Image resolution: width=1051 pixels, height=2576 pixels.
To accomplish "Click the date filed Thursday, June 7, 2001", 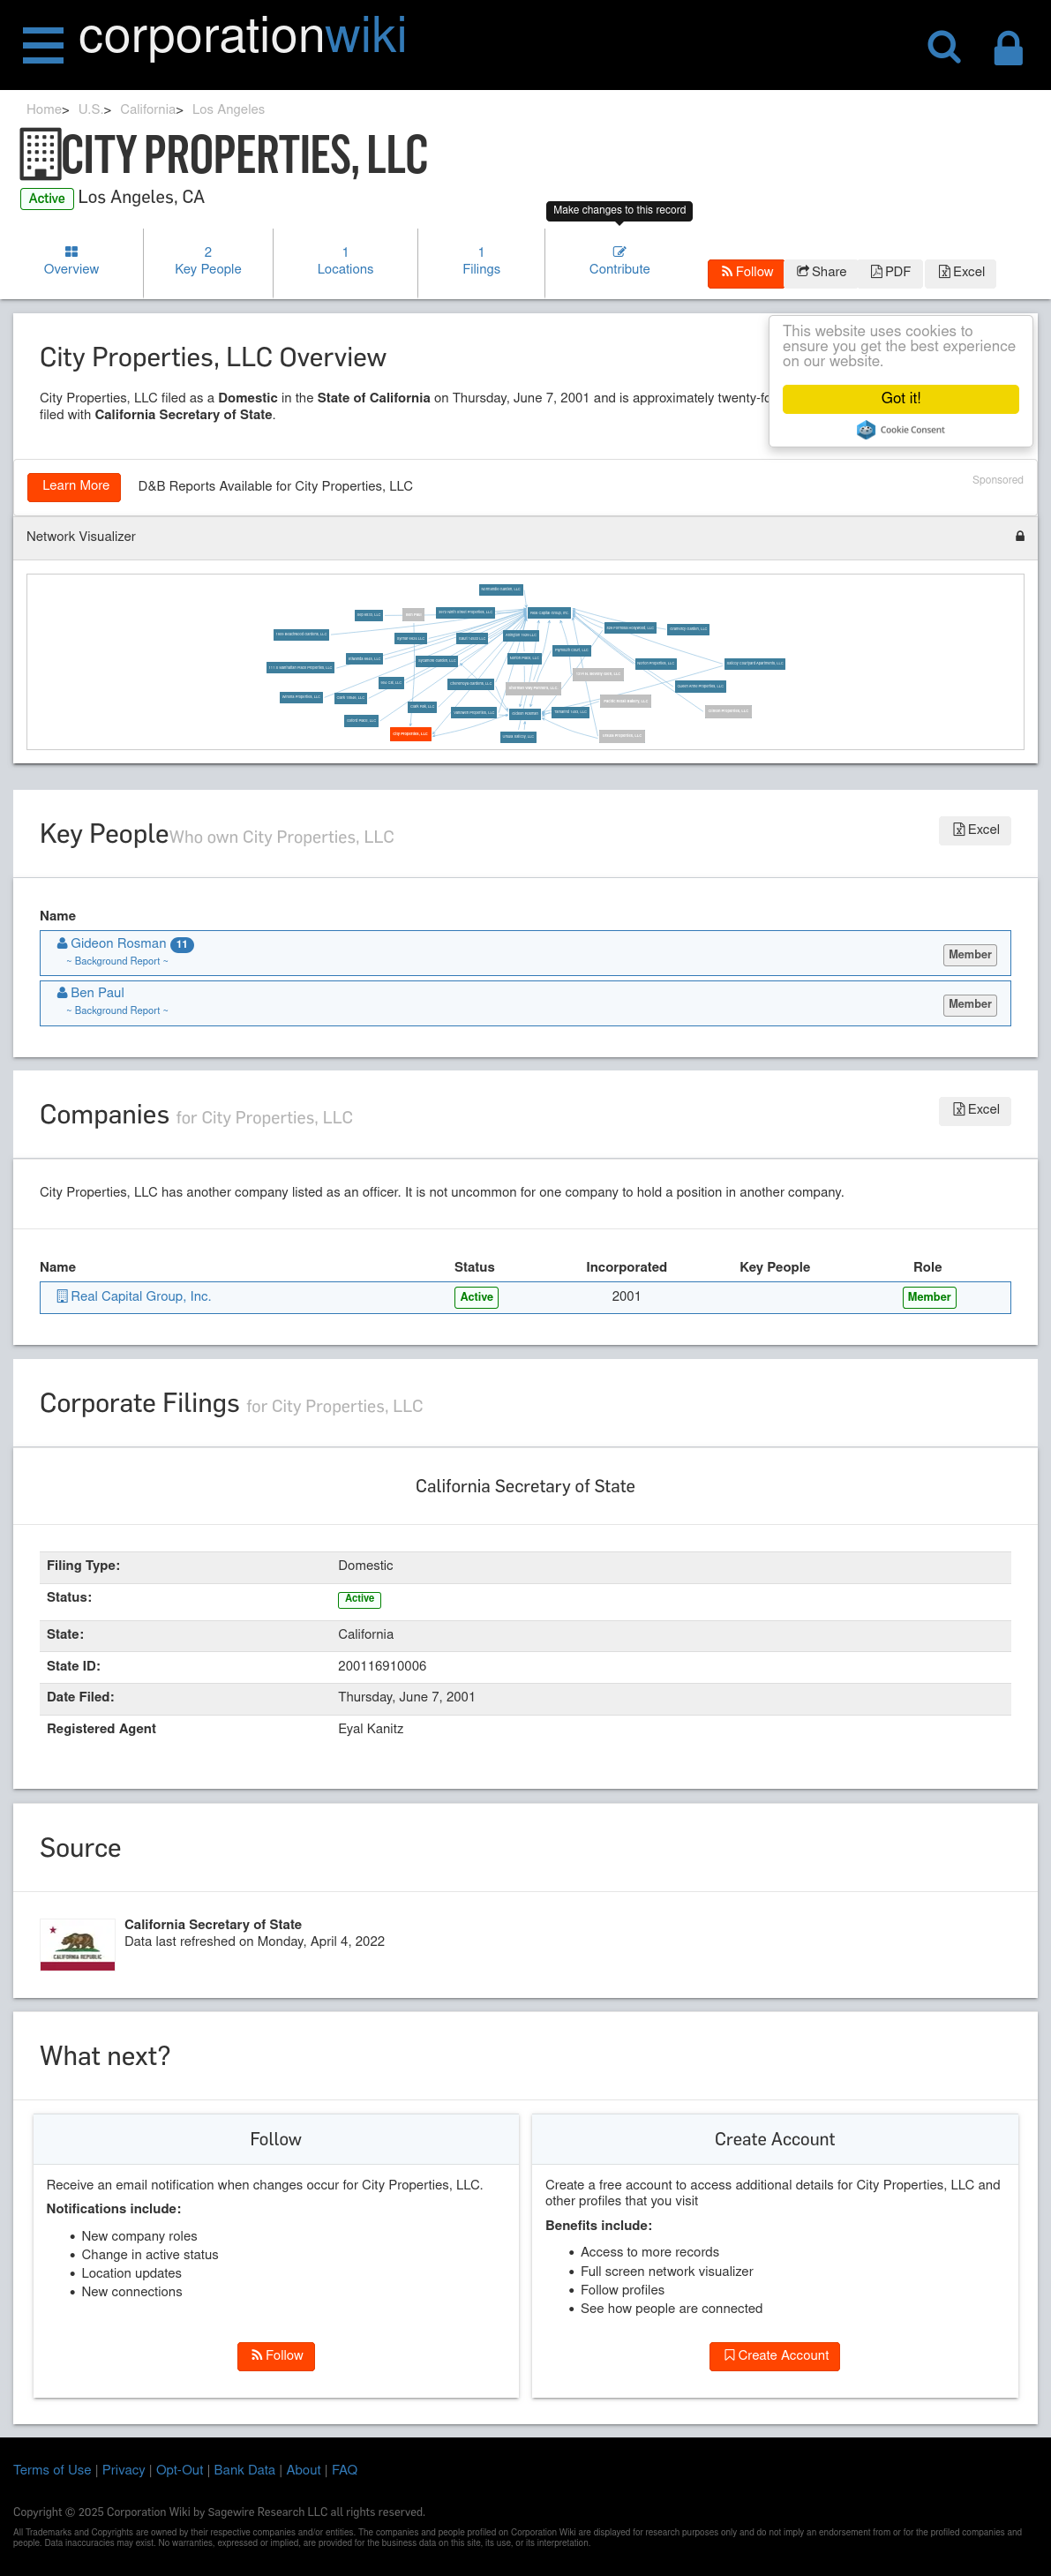I will click(x=406, y=1698).
